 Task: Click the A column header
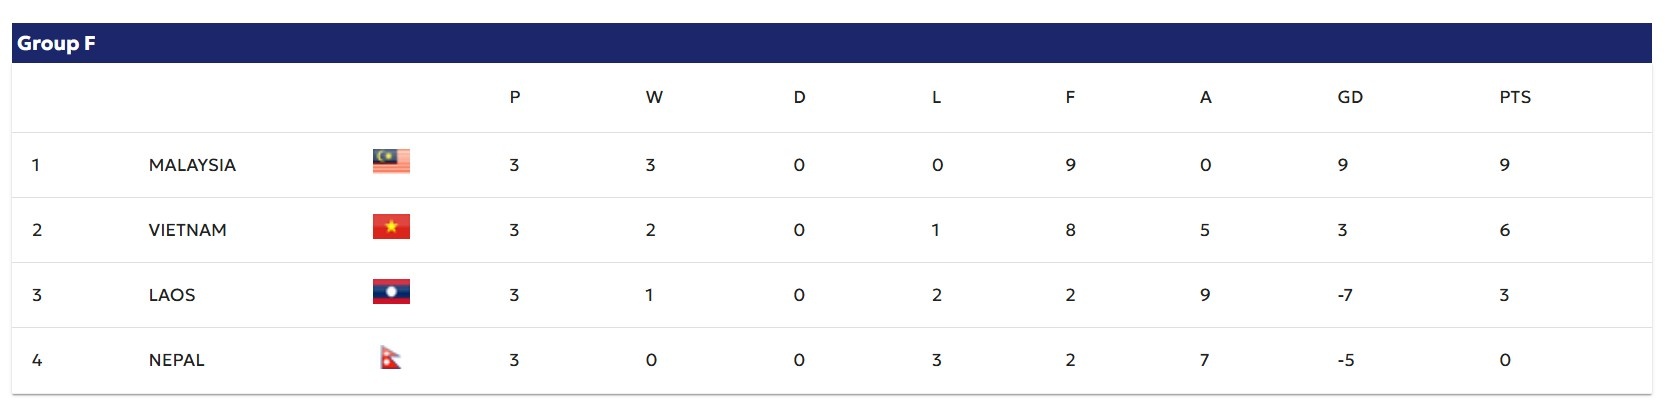tap(1205, 97)
